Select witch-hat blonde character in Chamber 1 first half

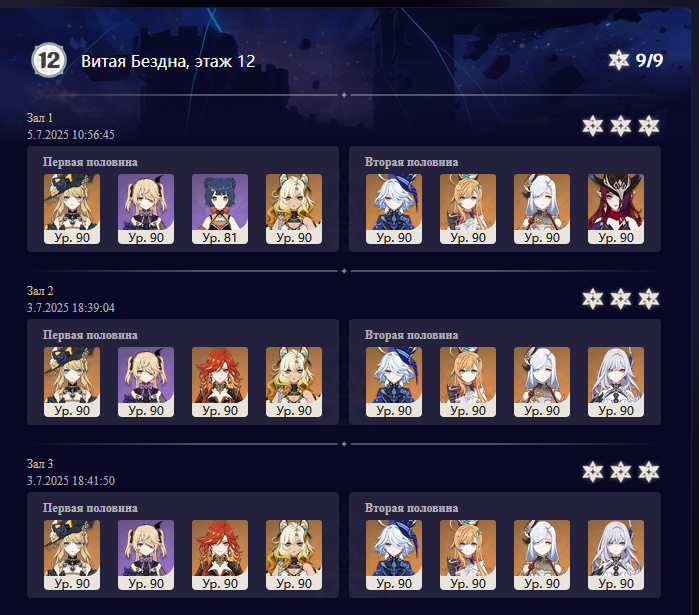click(72, 209)
